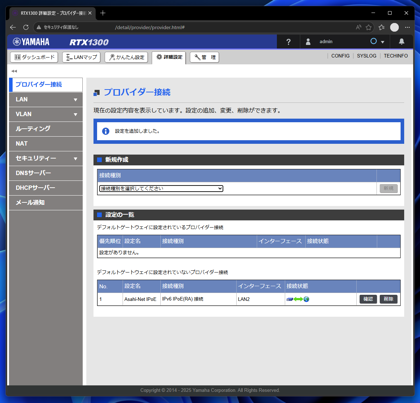The width and height of the screenshot is (420, 403).
Task: Open the connection type dropdown
Action: [x=161, y=188]
